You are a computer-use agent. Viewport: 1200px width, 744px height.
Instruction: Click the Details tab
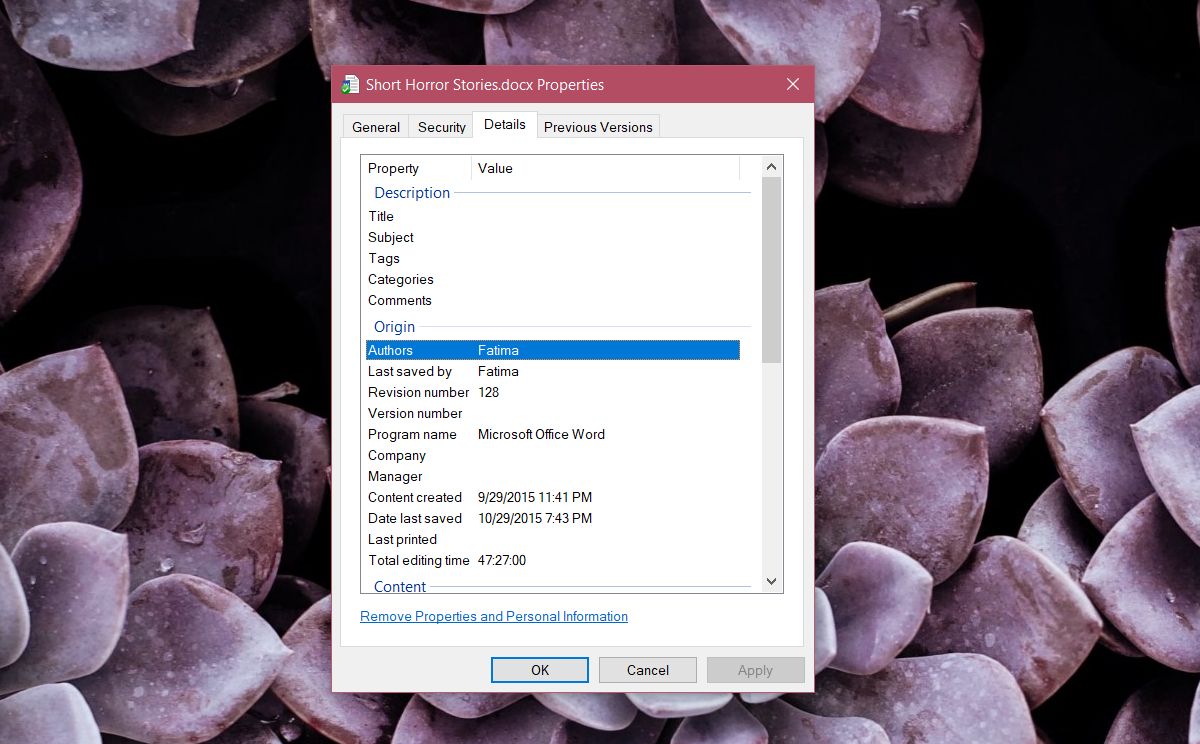point(504,125)
